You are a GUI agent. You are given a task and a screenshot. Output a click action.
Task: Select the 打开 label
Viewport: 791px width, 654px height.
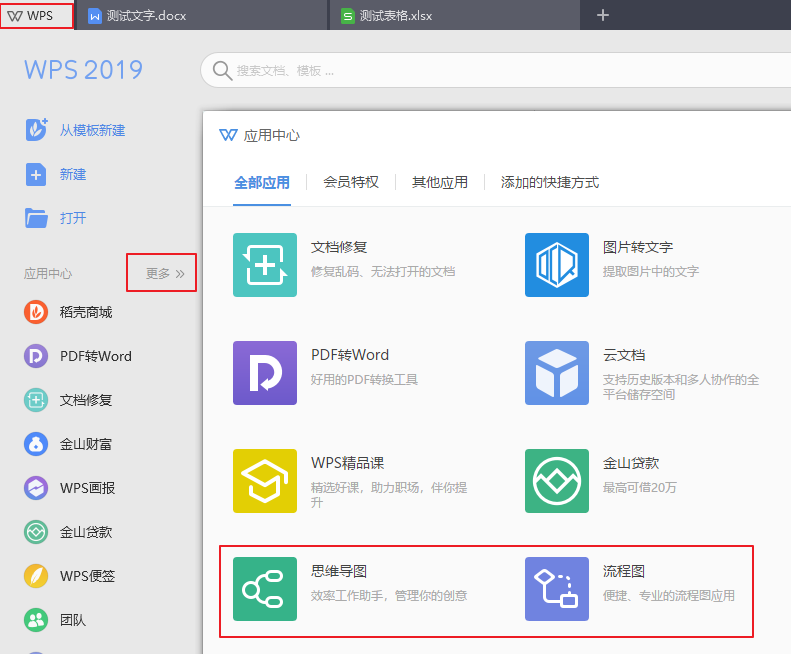point(73,218)
